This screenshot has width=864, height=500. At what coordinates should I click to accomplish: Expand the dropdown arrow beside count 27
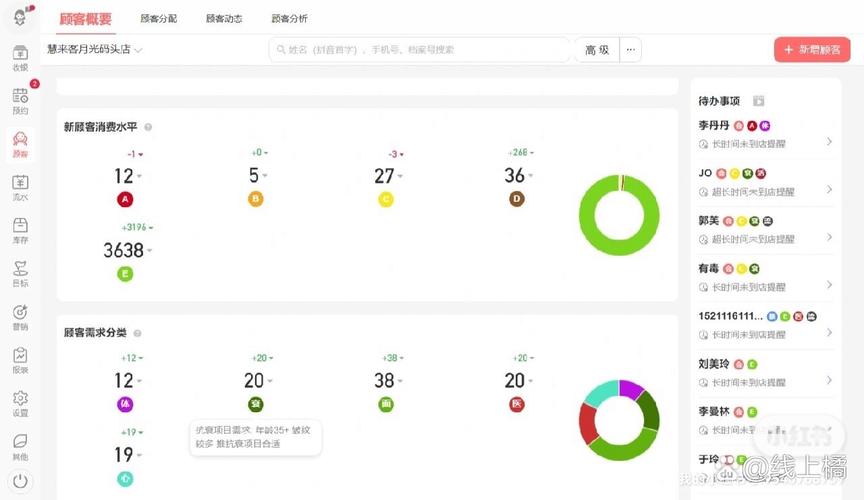(x=400, y=176)
